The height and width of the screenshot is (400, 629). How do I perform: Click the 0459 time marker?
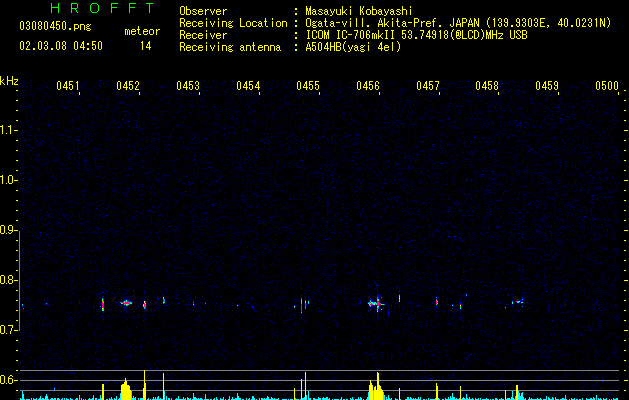tap(547, 86)
